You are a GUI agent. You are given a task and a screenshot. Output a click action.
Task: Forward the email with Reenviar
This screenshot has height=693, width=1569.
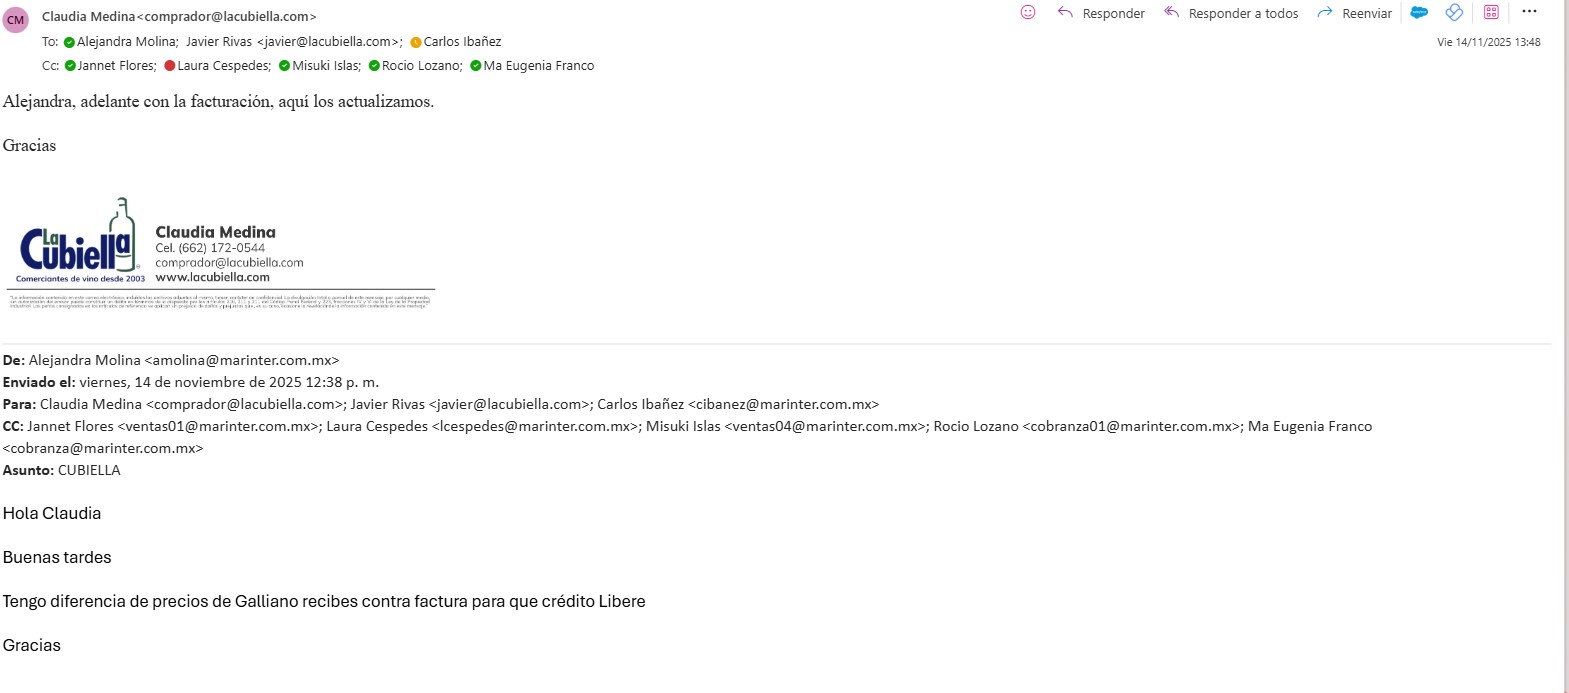click(1354, 13)
